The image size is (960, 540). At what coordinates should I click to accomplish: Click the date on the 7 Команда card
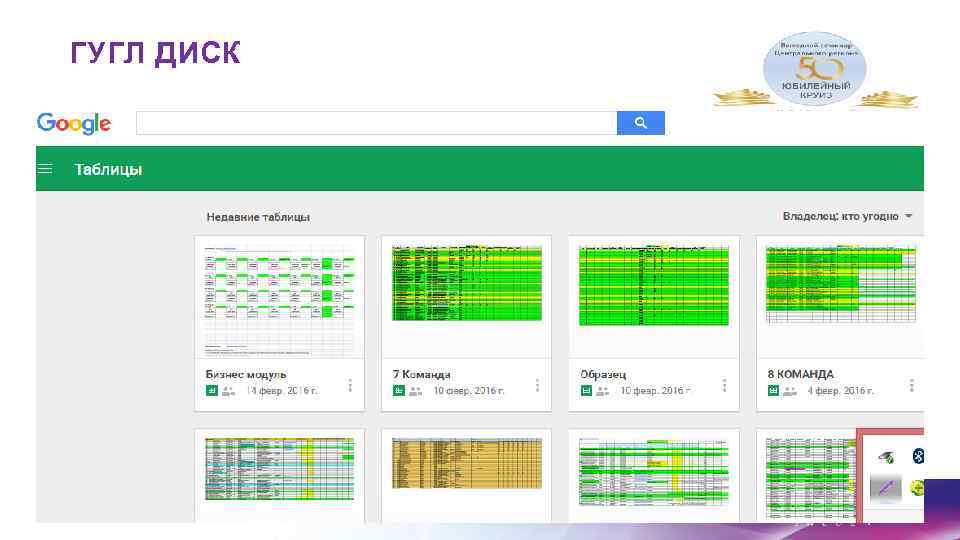[469, 391]
